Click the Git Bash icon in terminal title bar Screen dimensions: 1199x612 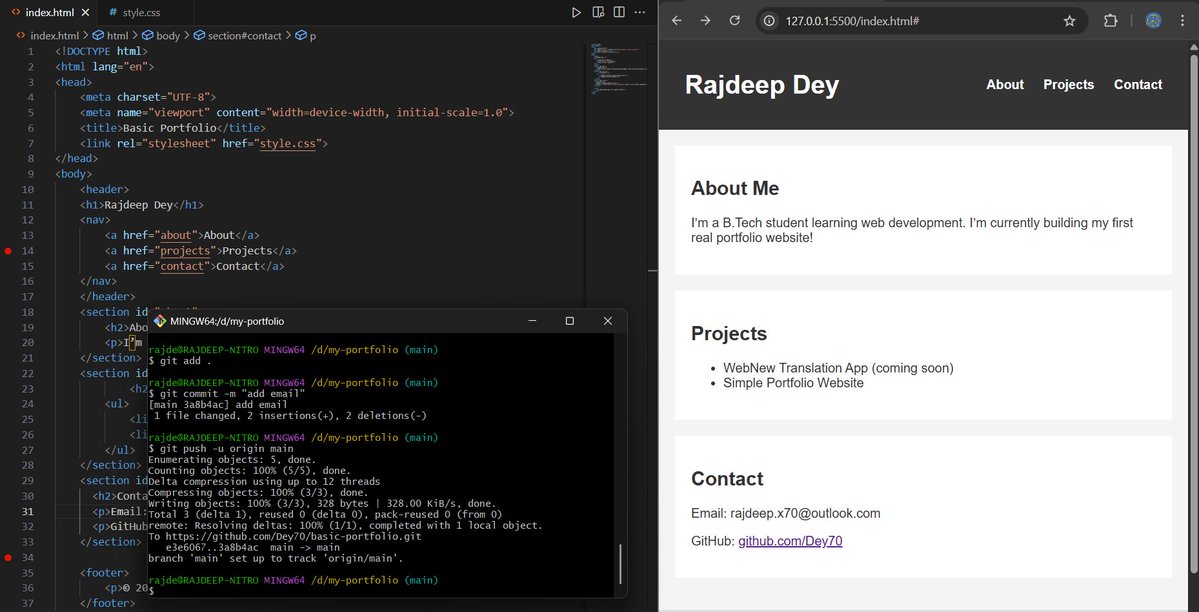tap(160, 321)
